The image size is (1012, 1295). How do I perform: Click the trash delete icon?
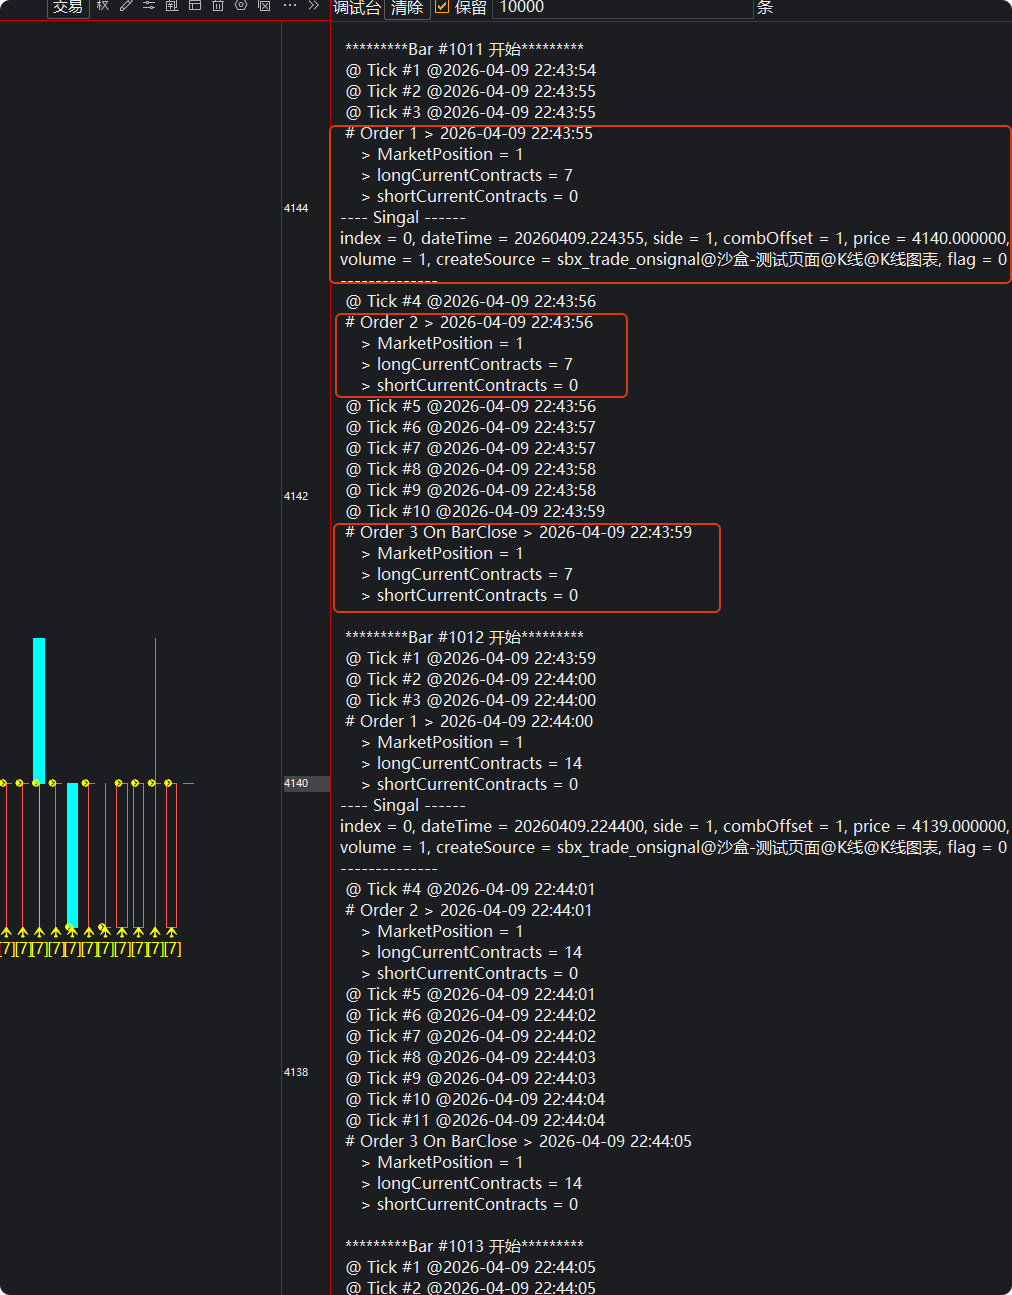[218, 5]
